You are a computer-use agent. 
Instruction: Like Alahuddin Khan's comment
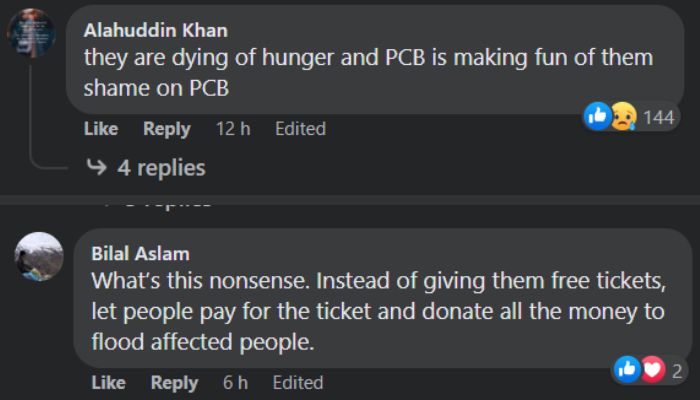pos(100,129)
